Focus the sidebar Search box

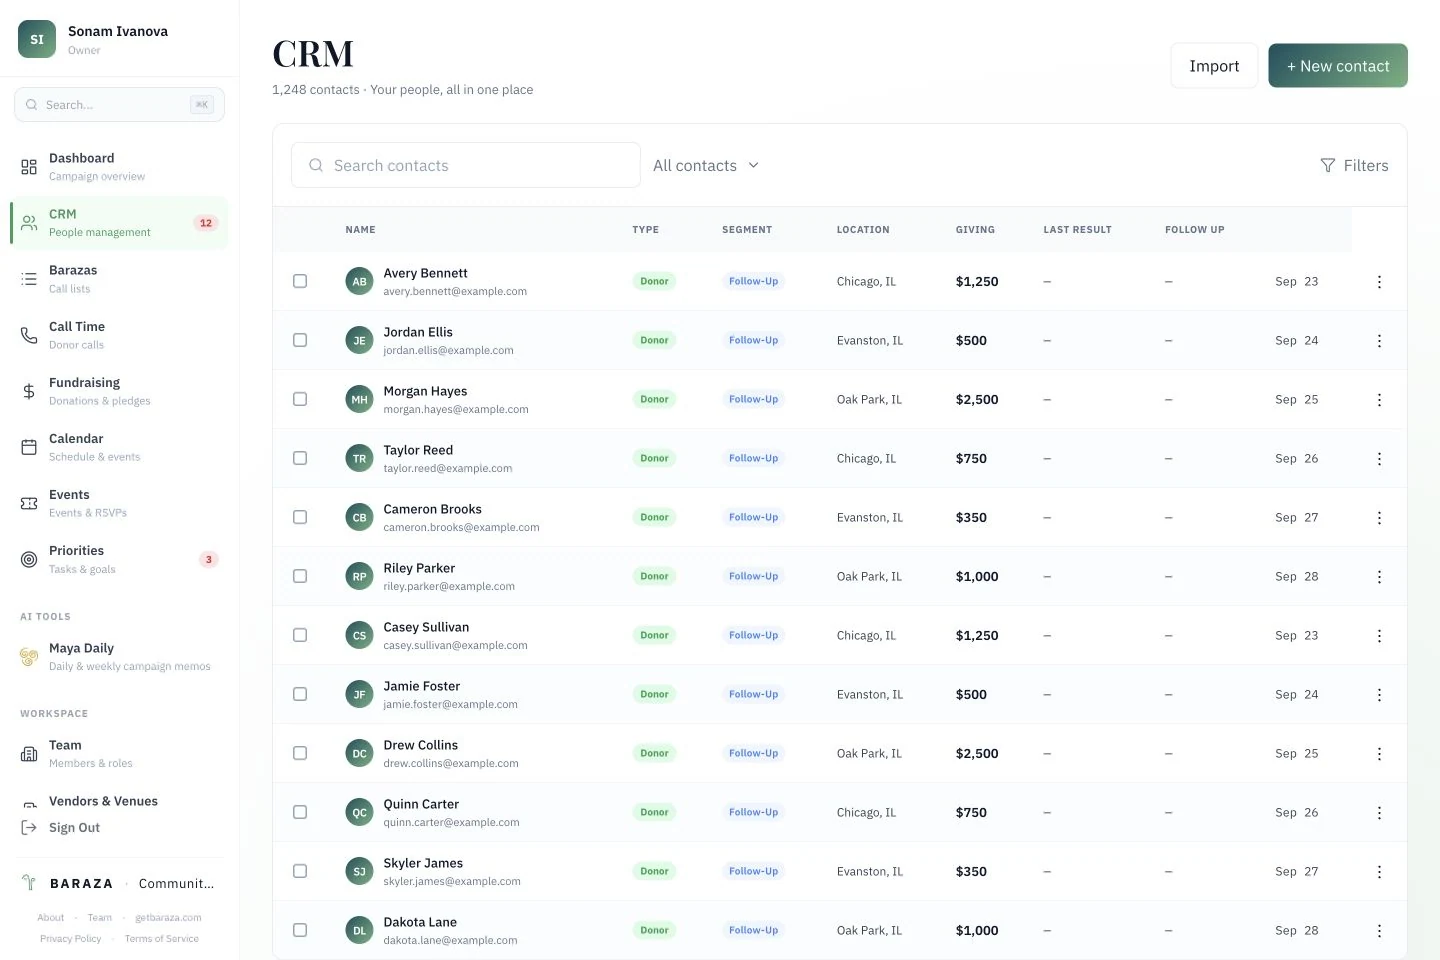(x=119, y=105)
